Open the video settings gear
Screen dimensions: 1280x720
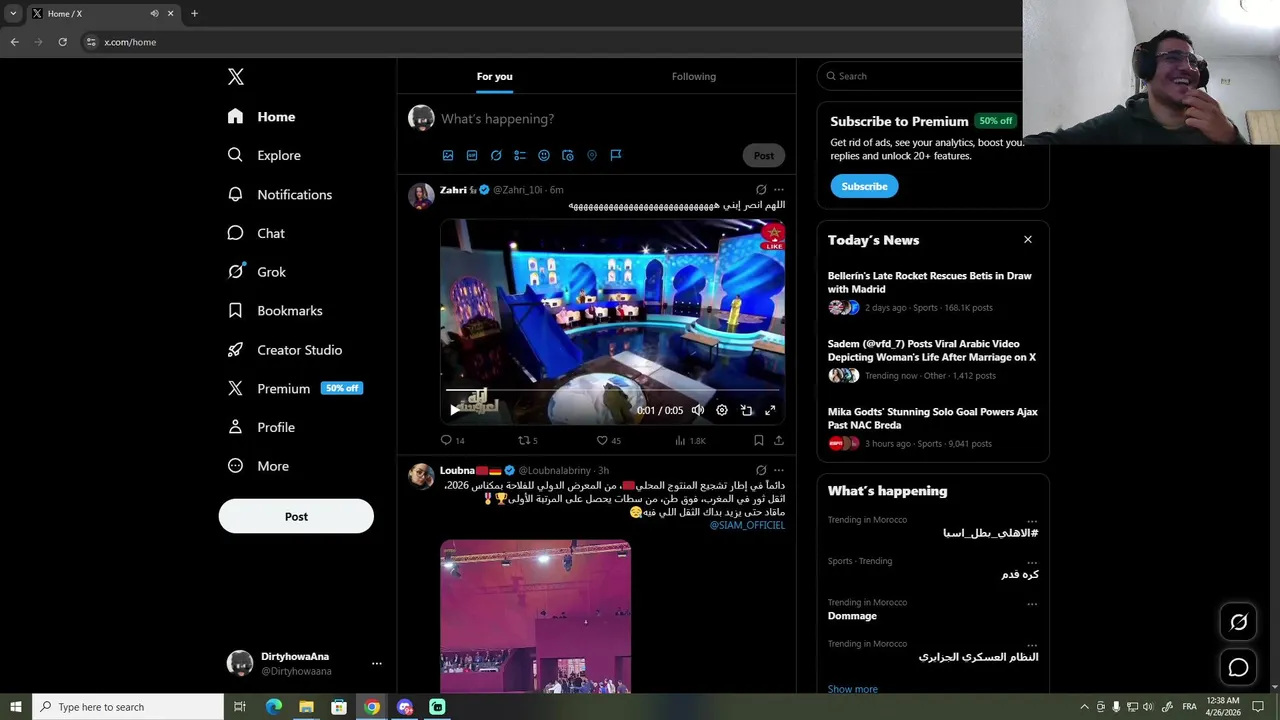click(722, 410)
